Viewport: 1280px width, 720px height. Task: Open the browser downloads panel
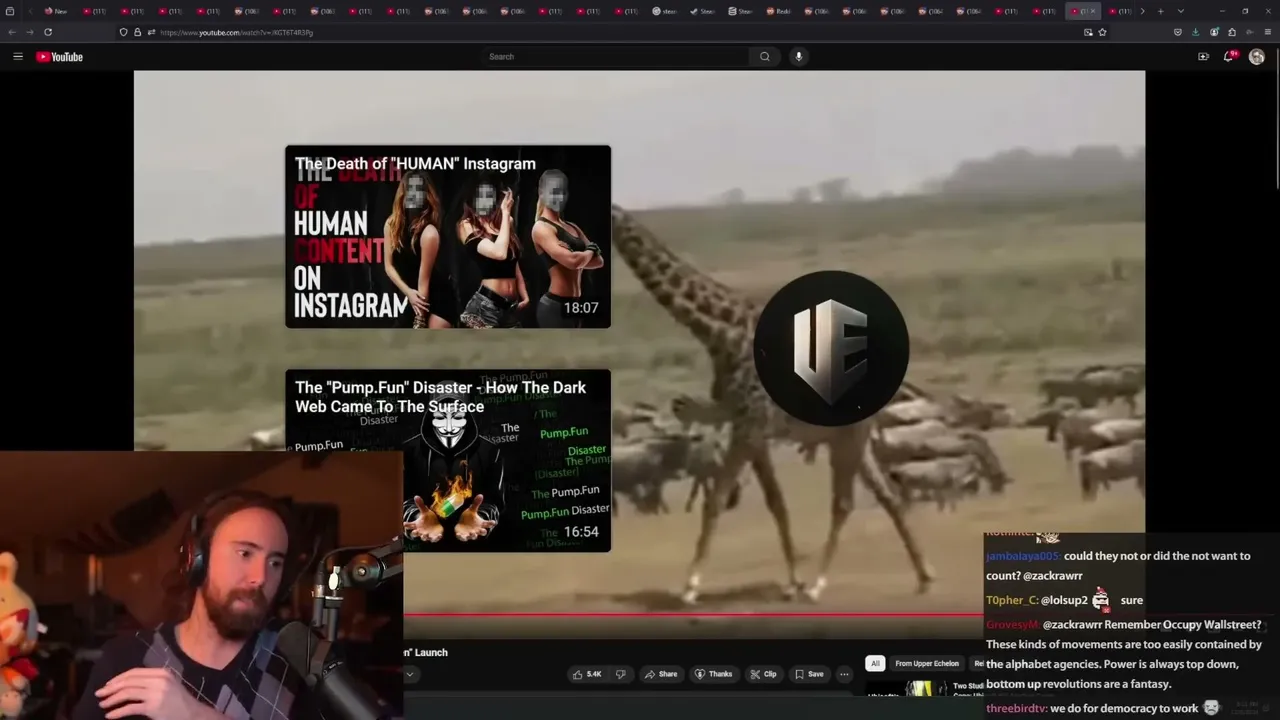click(x=1195, y=32)
